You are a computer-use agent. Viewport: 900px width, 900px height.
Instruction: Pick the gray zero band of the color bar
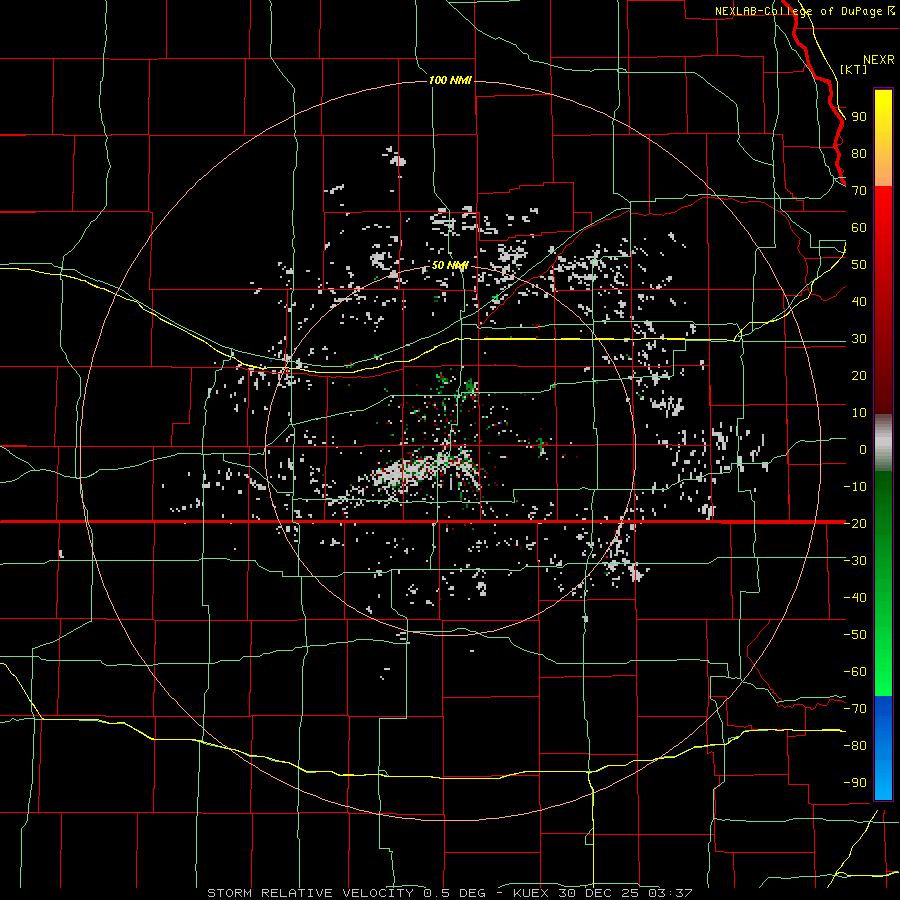[x=883, y=443]
